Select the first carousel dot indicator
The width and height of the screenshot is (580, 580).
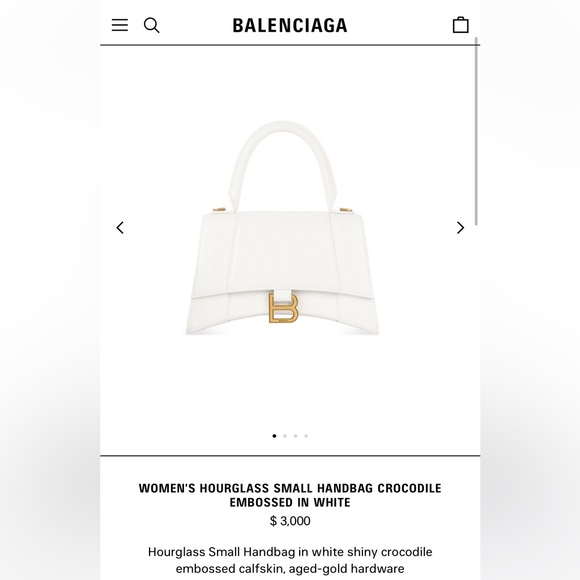click(274, 436)
